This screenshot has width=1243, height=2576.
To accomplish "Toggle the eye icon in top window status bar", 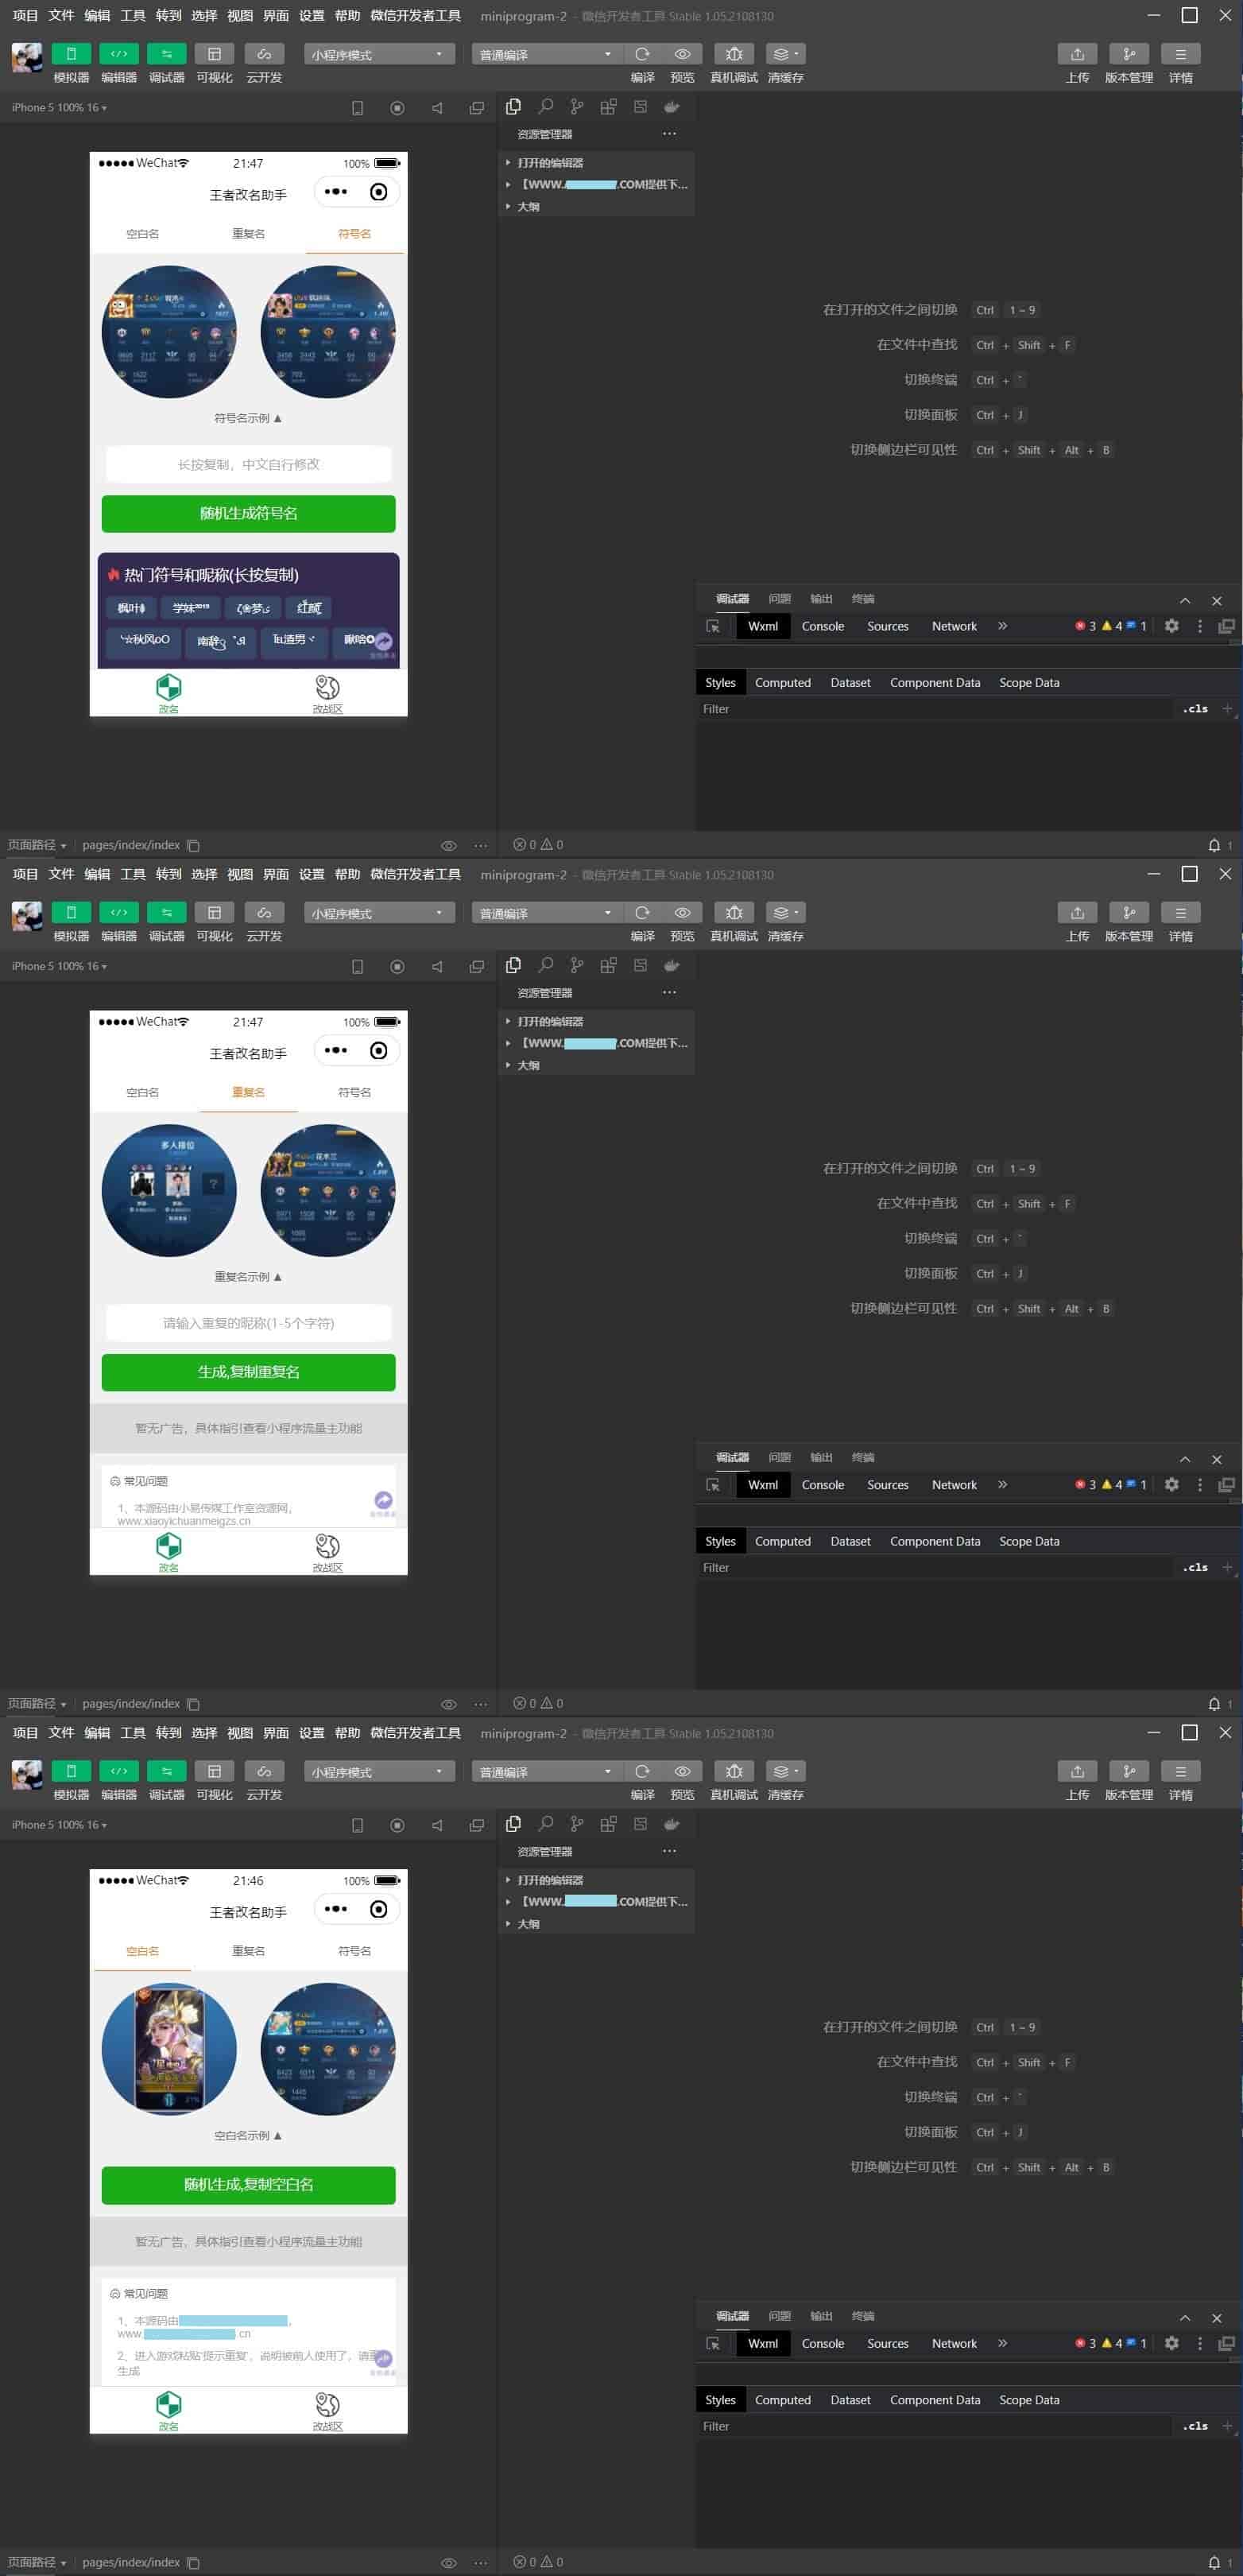I will coord(449,845).
